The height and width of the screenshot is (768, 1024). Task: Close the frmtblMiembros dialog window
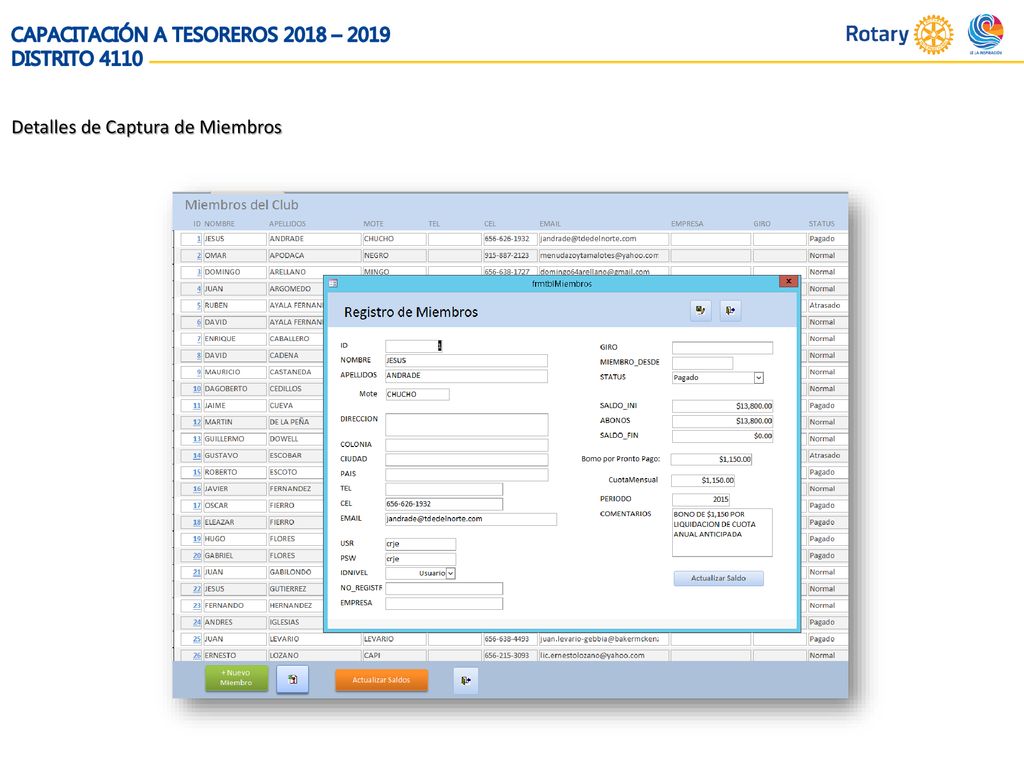[x=788, y=281]
